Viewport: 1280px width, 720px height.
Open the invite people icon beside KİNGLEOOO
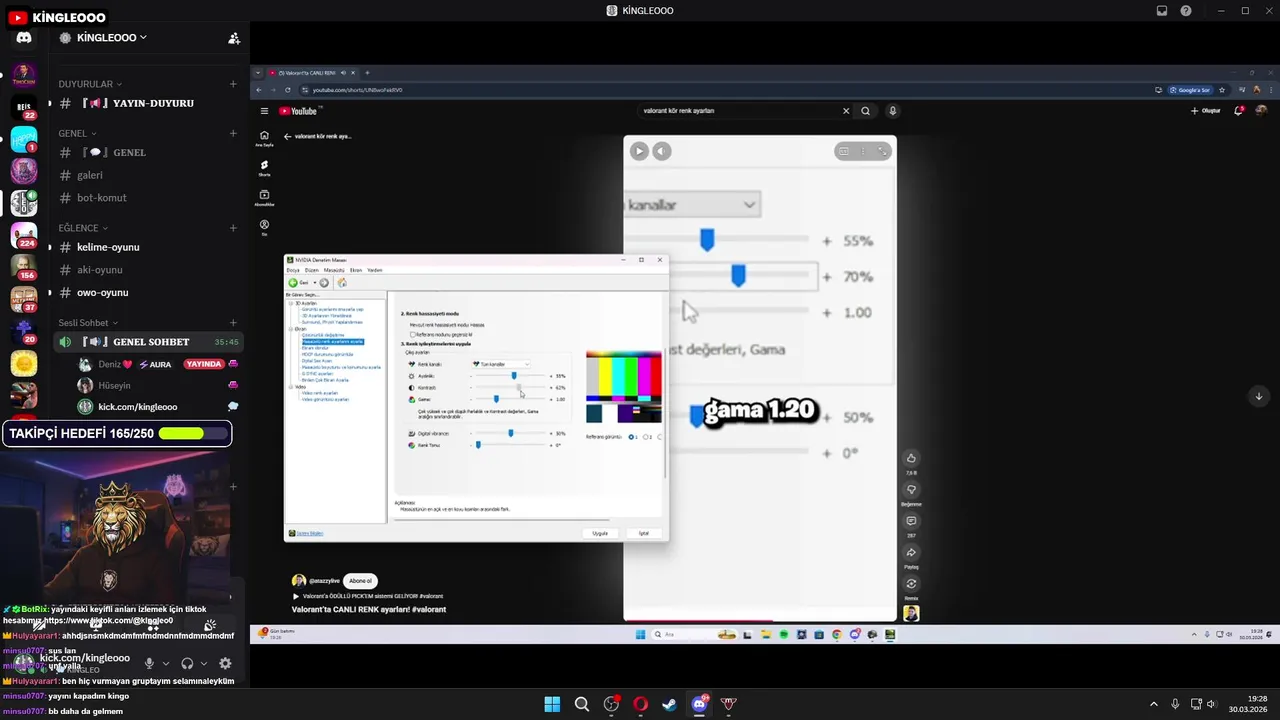pos(234,38)
